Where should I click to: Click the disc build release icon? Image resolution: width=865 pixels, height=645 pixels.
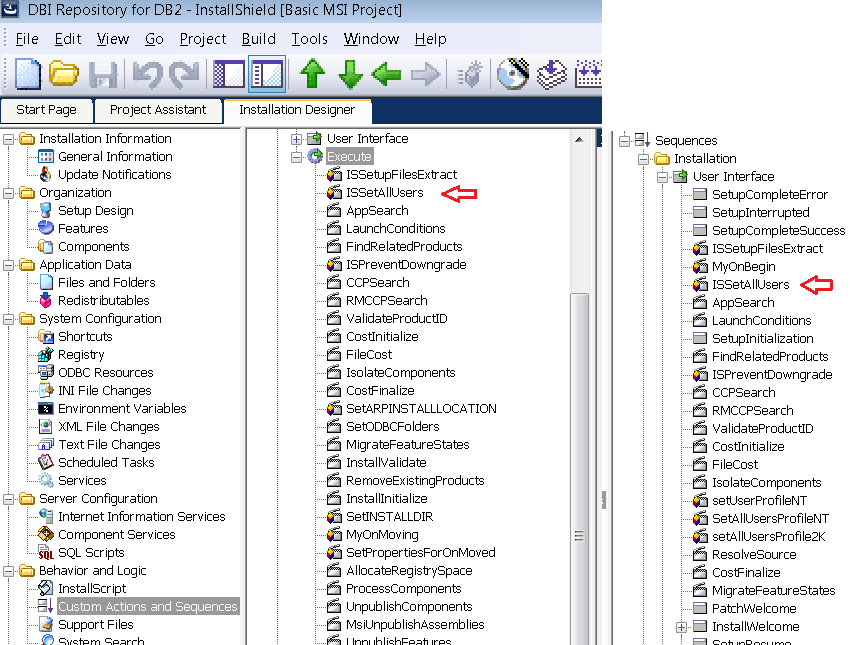coord(512,75)
